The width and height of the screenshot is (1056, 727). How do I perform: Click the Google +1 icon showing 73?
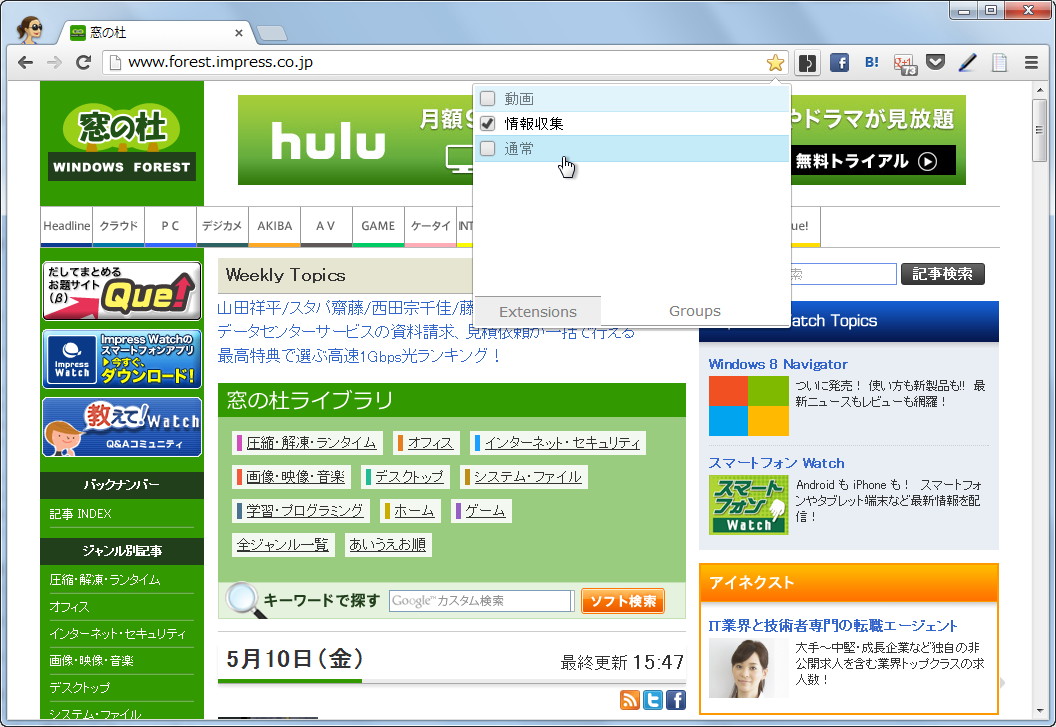point(903,62)
